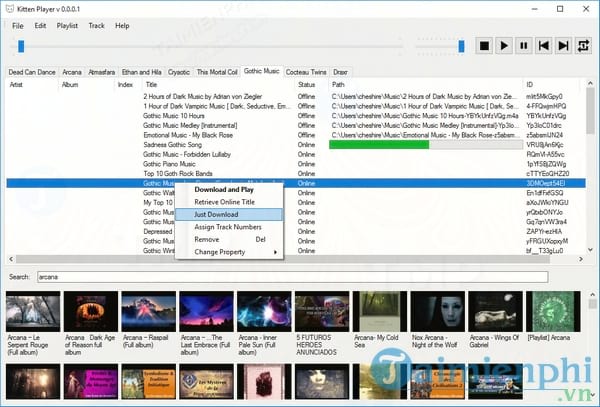The height and width of the screenshot is (407, 600).
Task: Skip to the next track
Action: tap(564, 45)
